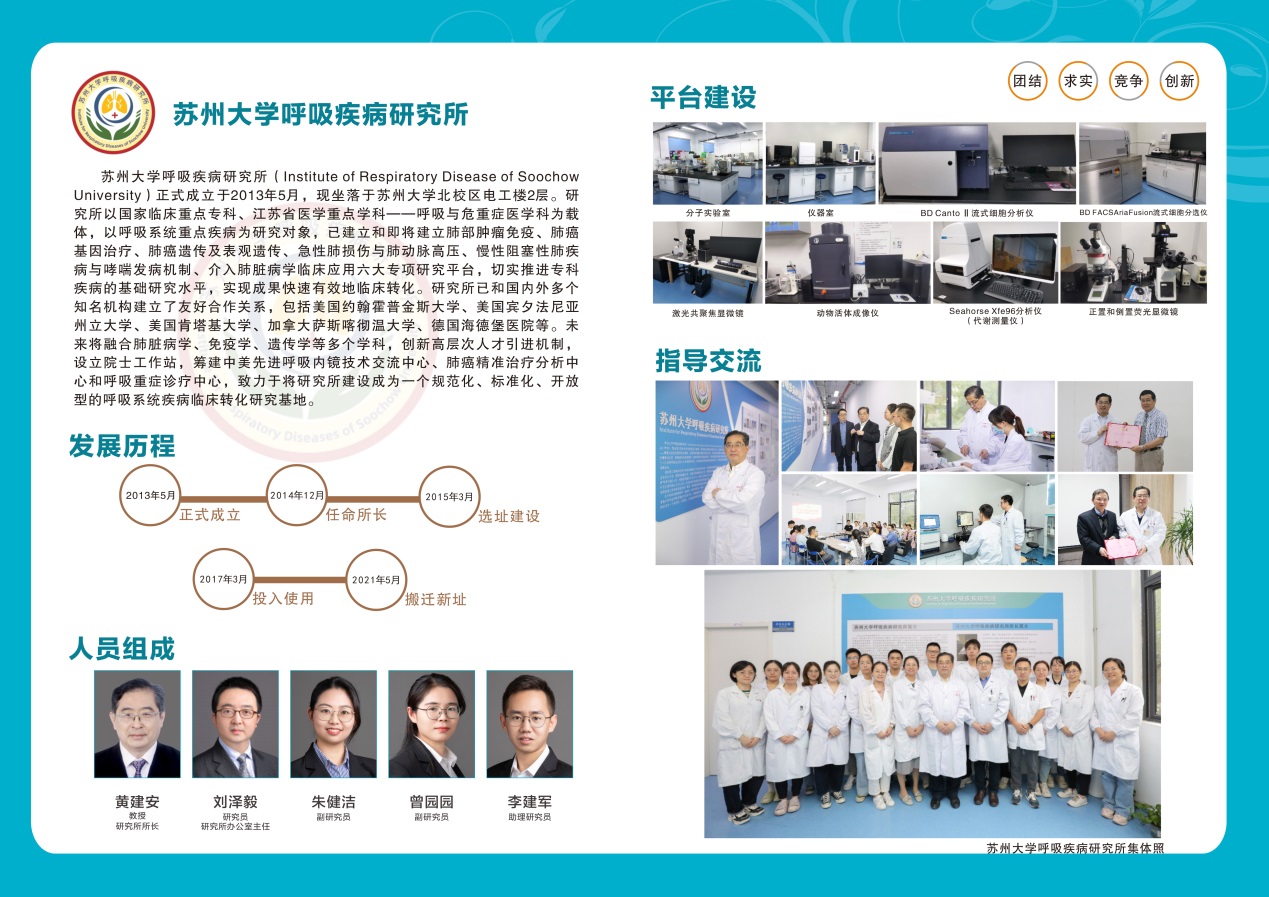Open 黄建安's portrait photo

[137, 724]
